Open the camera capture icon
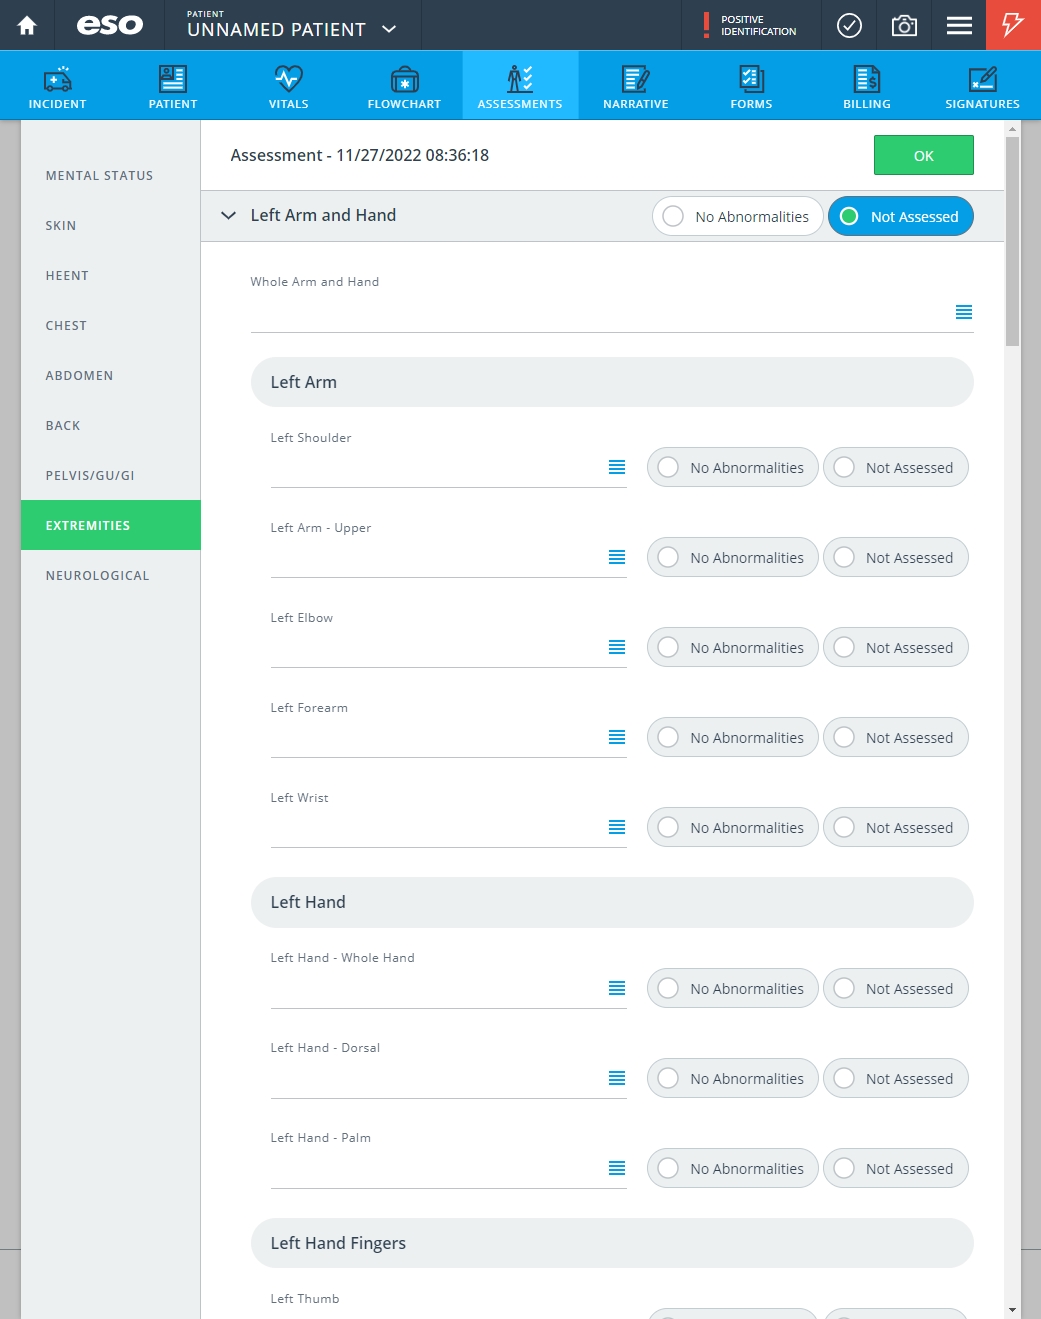Screen dimensions: 1041x1319 point(904,25)
